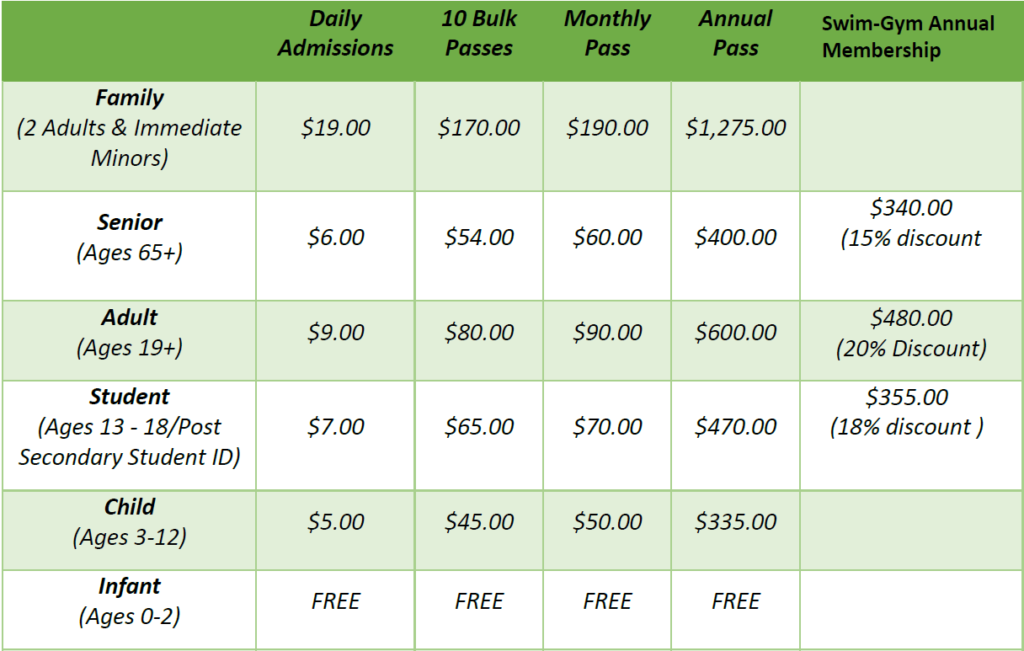This screenshot has width=1024, height=651.
Task: Select the Senior swim-gym price $340.00
Action: tap(910, 209)
